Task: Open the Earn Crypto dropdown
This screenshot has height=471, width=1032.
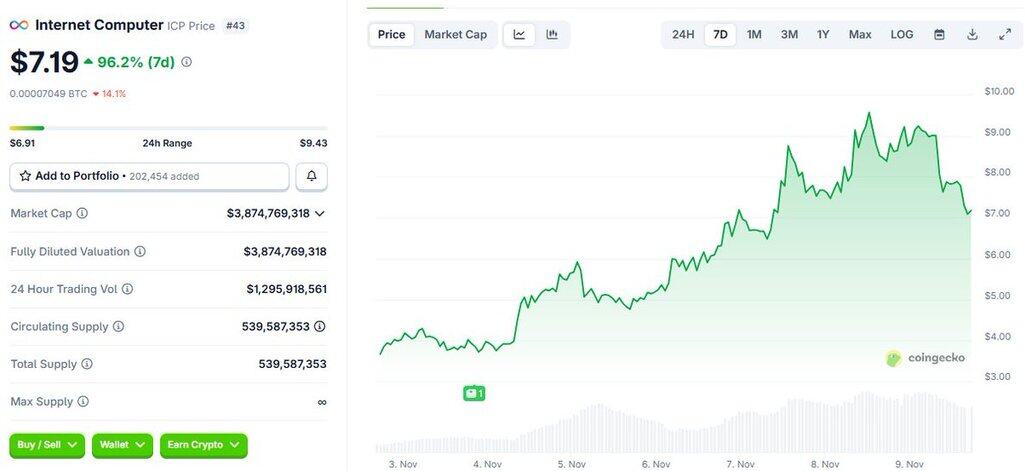Action: tap(203, 444)
